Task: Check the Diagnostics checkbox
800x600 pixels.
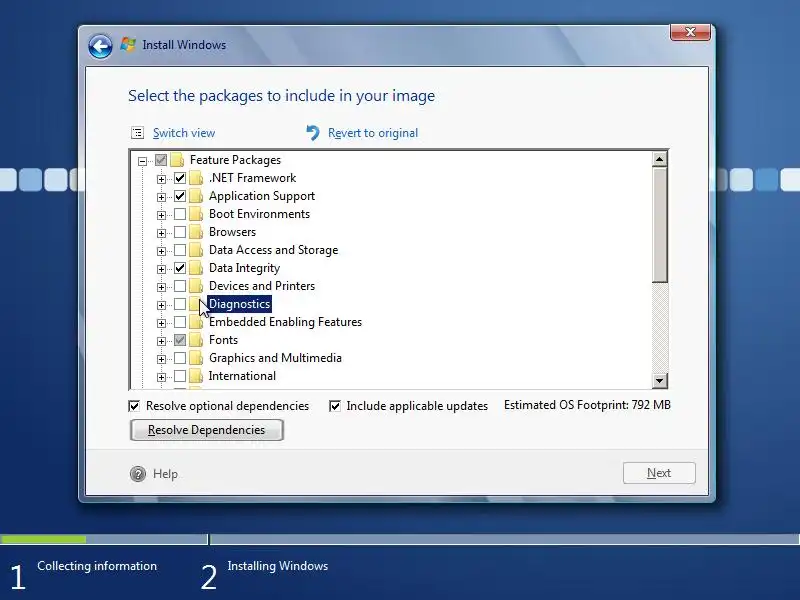Action: click(x=180, y=304)
